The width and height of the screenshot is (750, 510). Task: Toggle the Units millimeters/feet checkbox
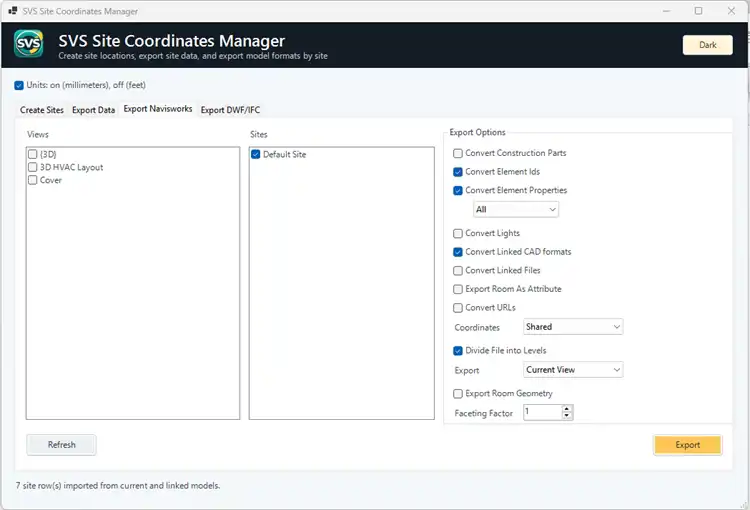19,85
